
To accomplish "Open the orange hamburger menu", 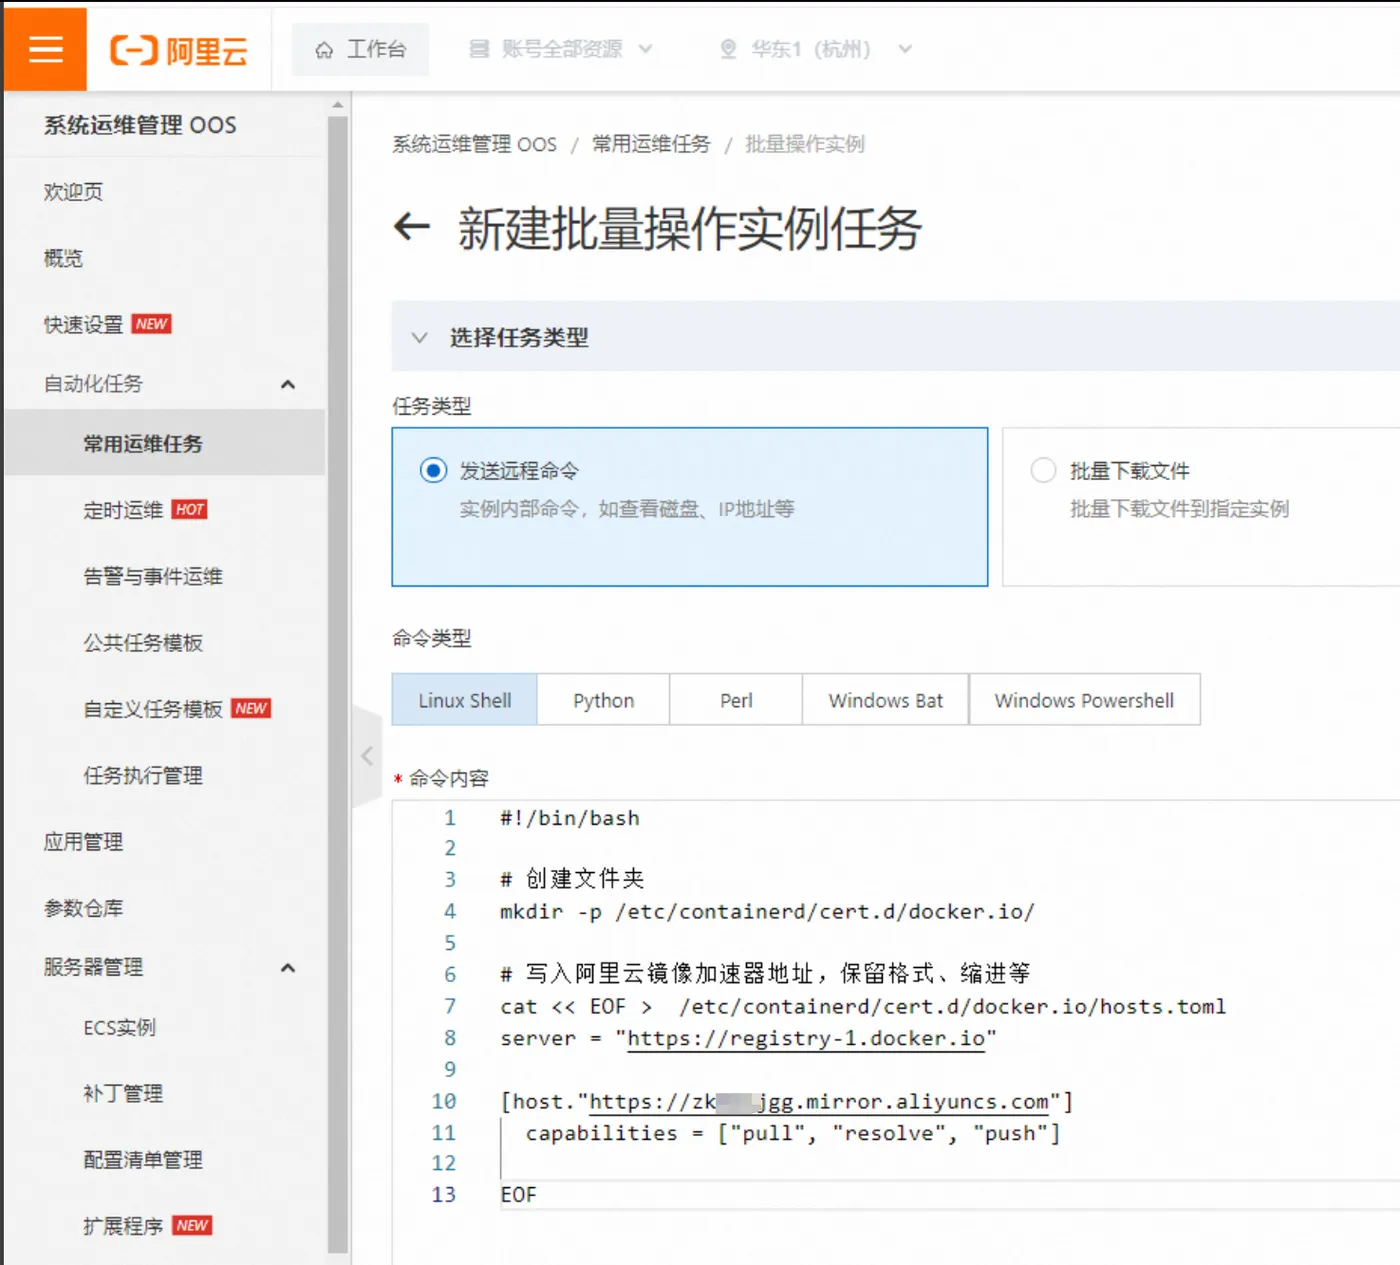I will point(45,49).
